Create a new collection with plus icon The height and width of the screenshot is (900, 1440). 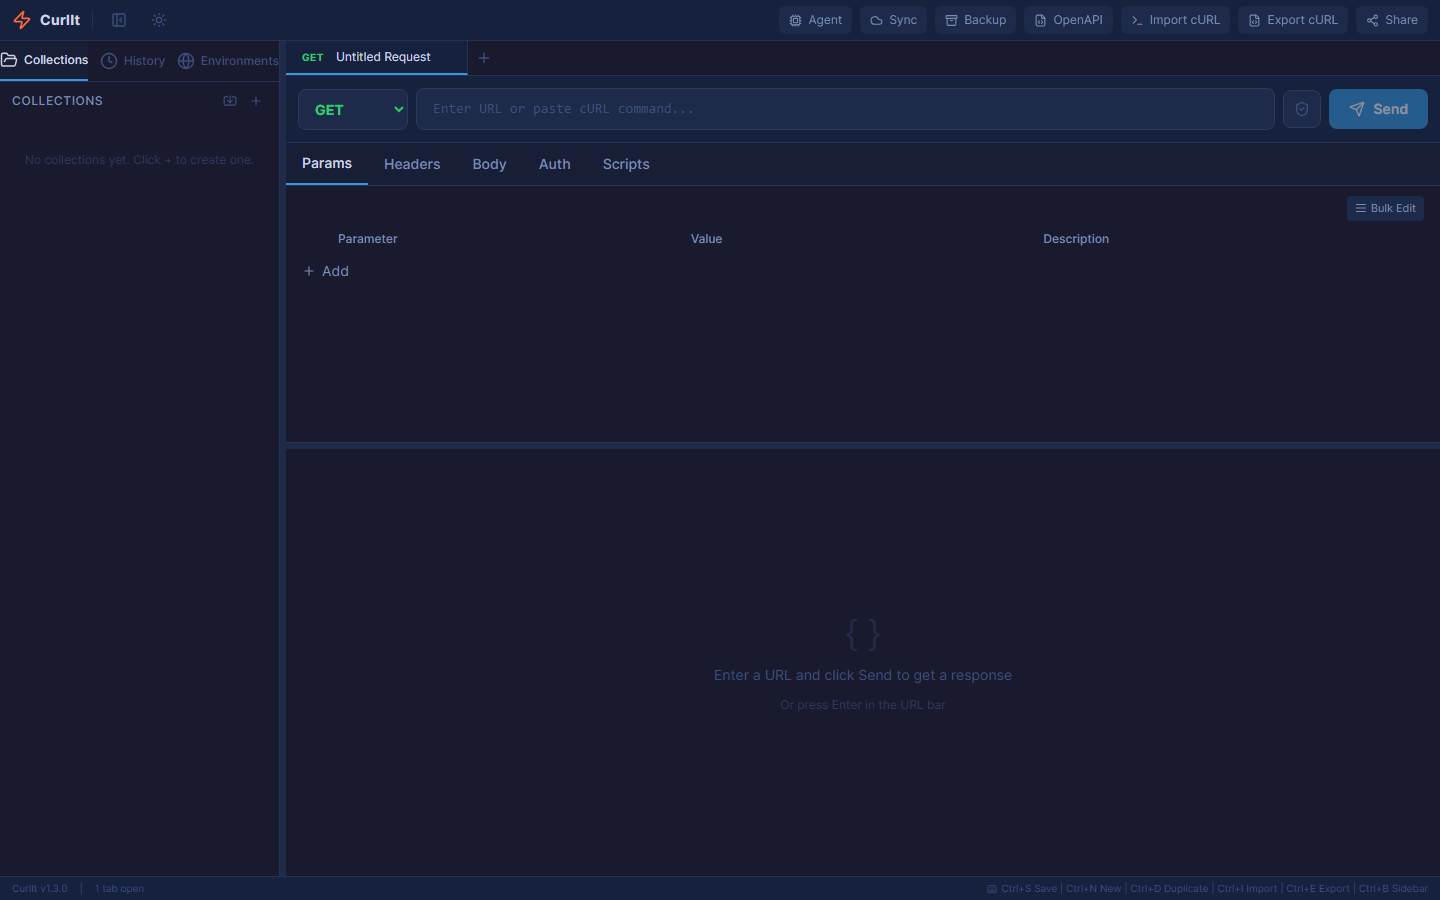(256, 101)
